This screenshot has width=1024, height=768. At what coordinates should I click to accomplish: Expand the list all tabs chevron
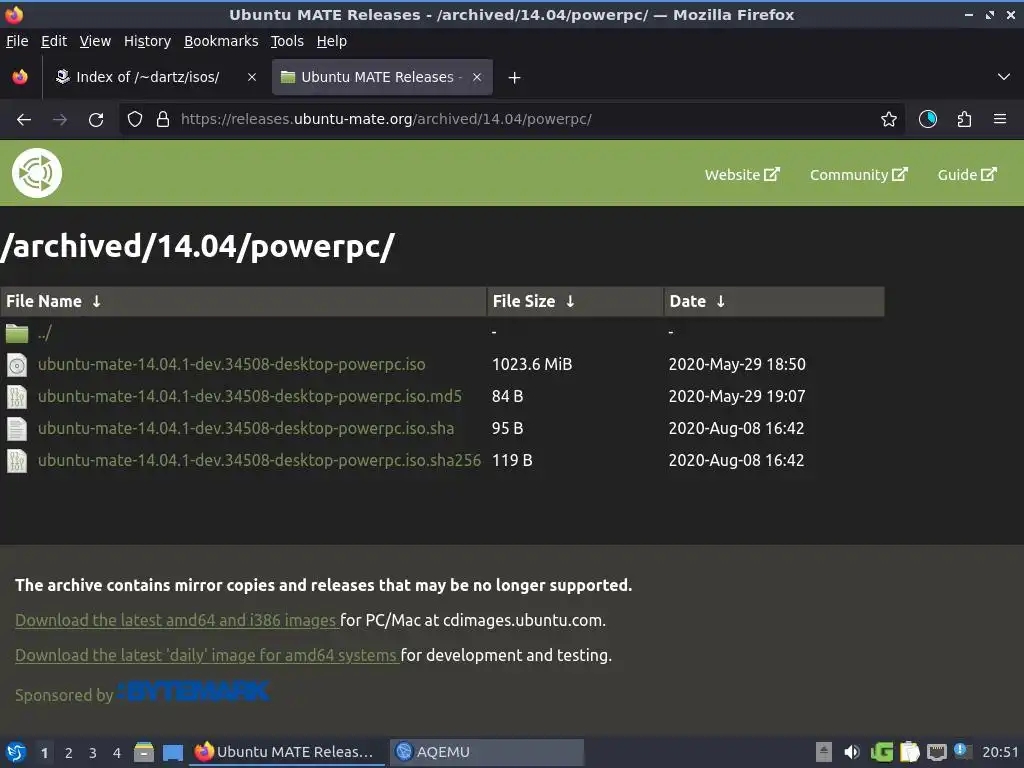pos(1004,77)
